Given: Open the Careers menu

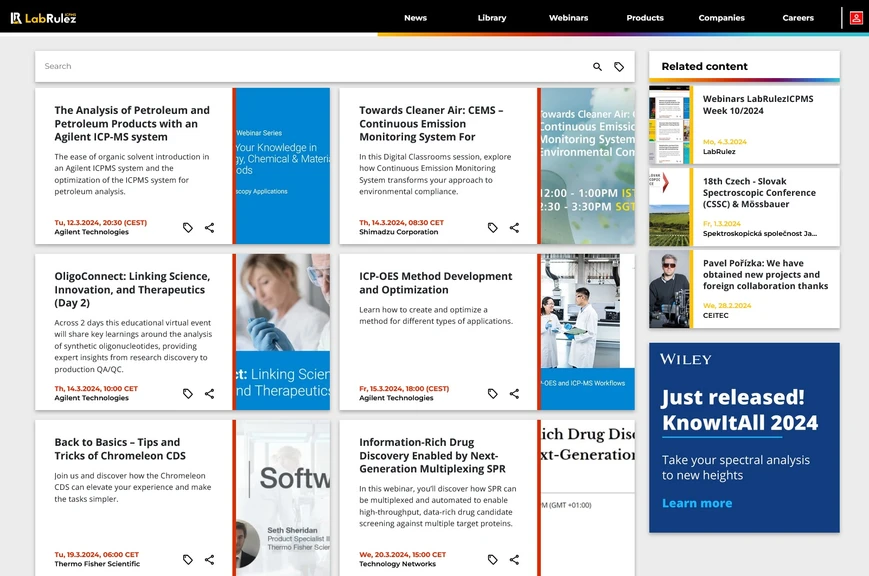Looking at the screenshot, I should (x=798, y=18).
